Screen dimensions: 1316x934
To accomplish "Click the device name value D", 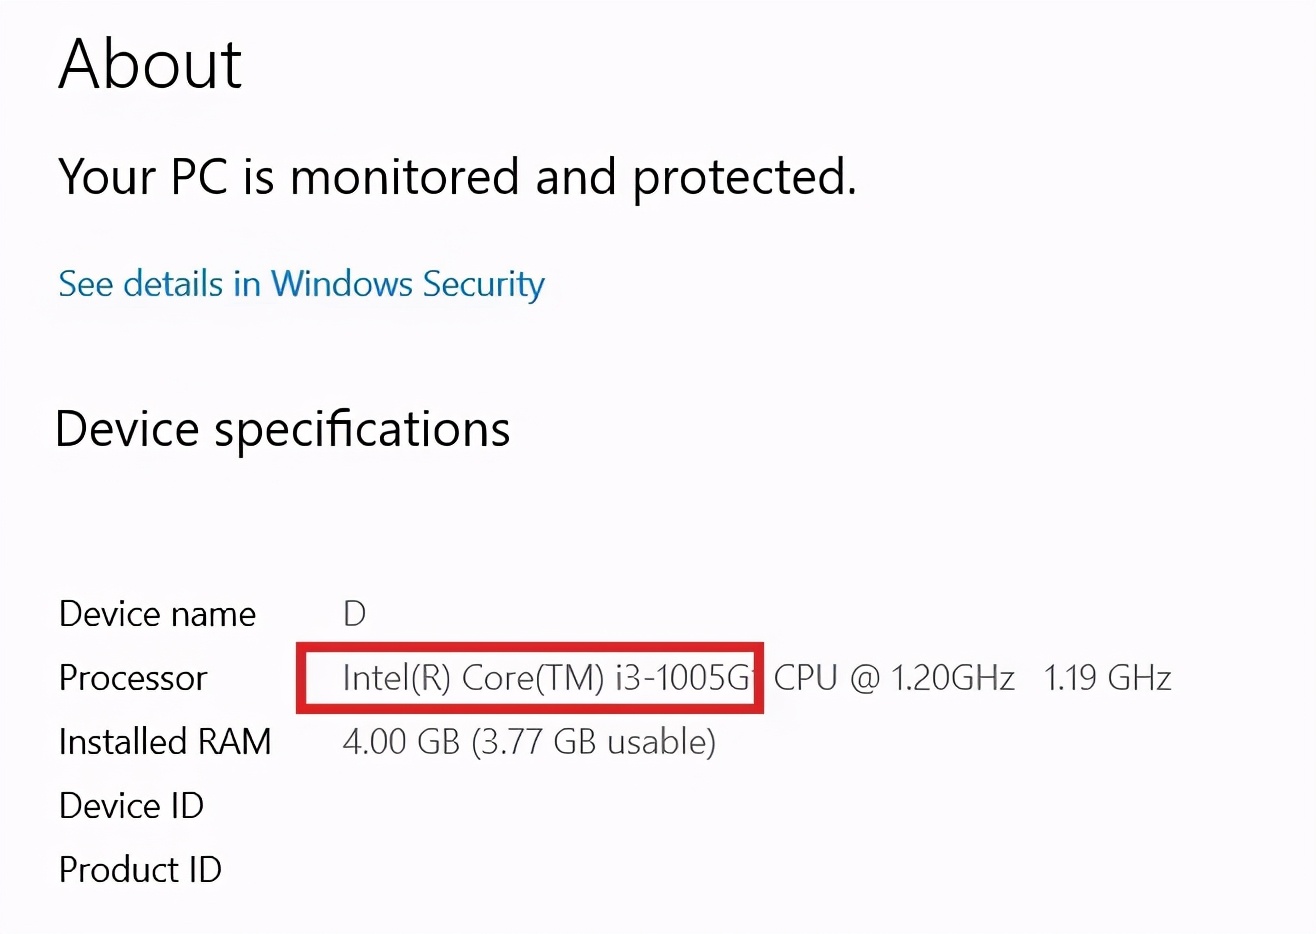I will [x=354, y=613].
